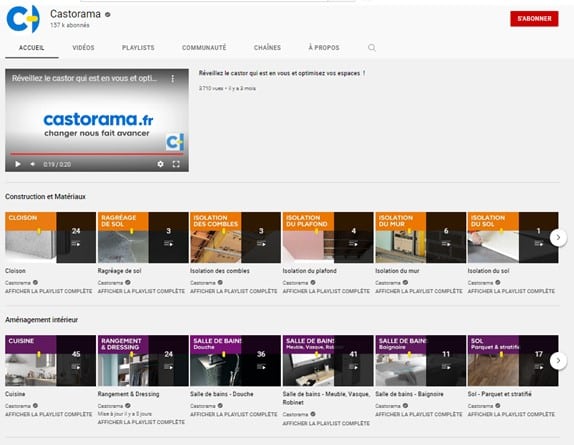Open the CHAÎNES tab
574x445 pixels.
pyautogui.click(x=267, y=48)
